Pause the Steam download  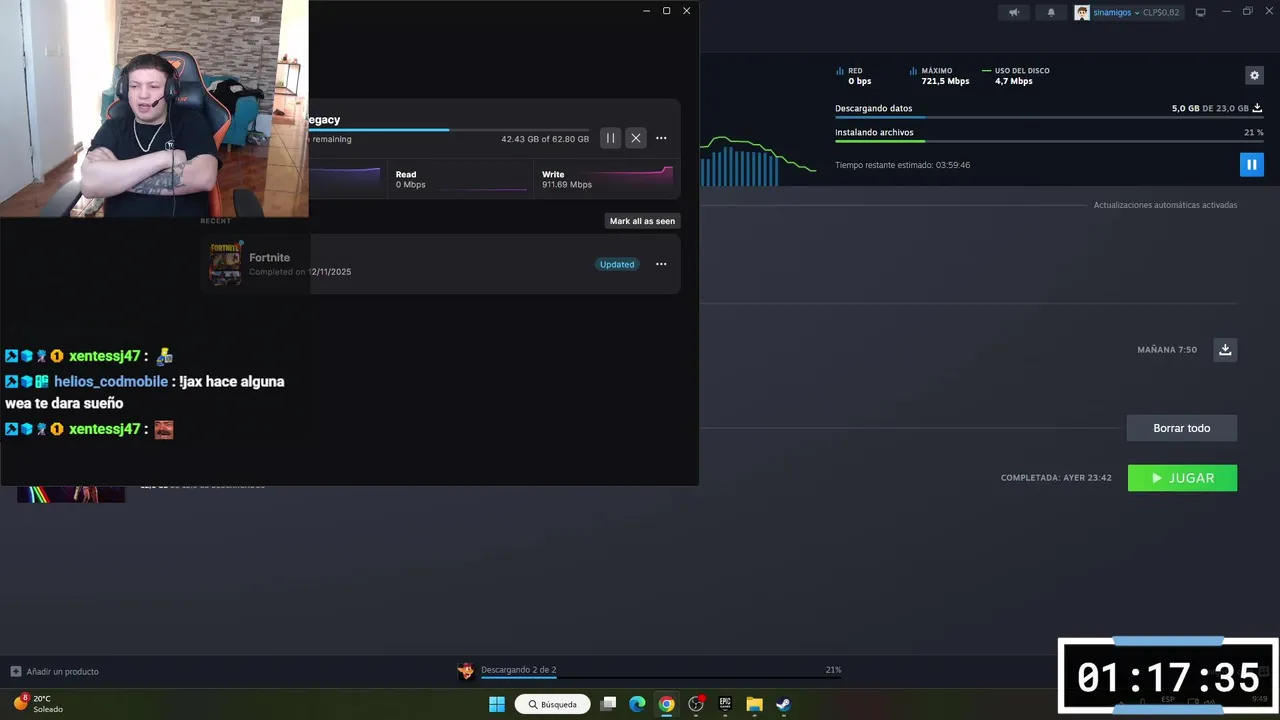(1251, 165)
